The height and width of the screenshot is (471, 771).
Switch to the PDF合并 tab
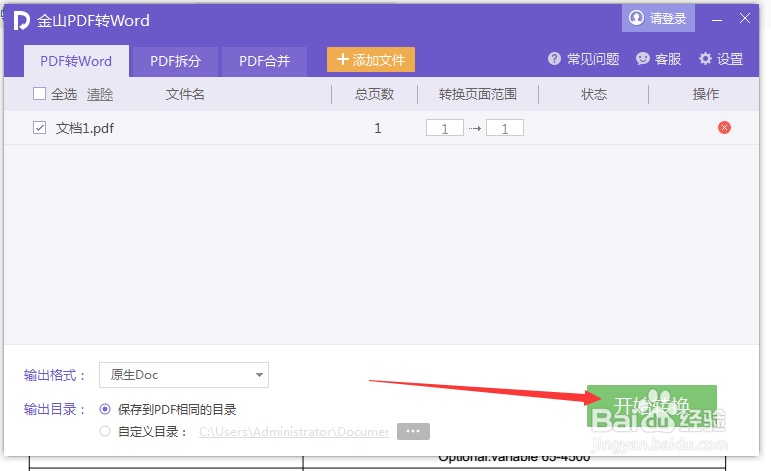click(x=265, y=61)
